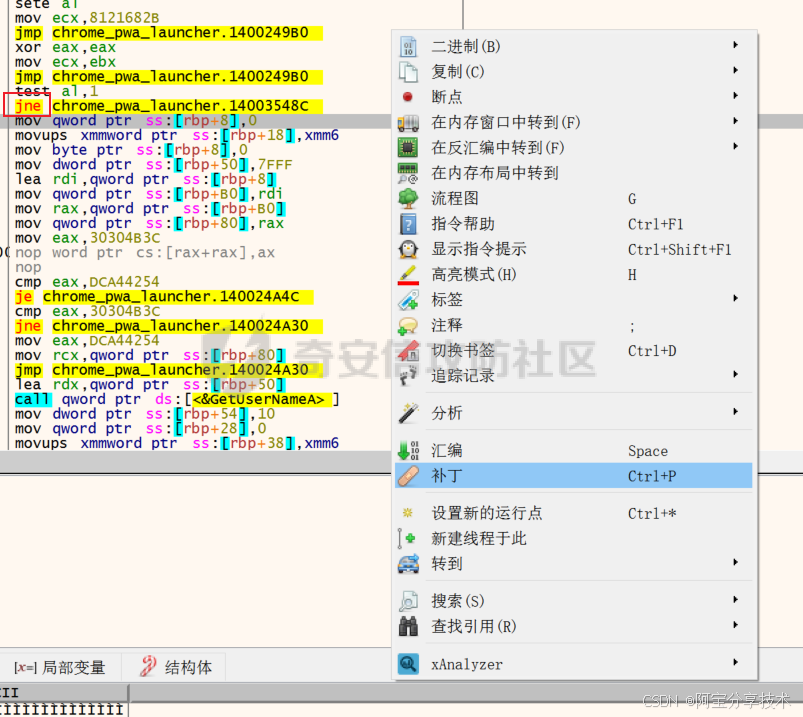The width and height of the screenshot is (803, 717).
Task: Switch to the 局部变量 tab
Action: (x=60, y=667)
